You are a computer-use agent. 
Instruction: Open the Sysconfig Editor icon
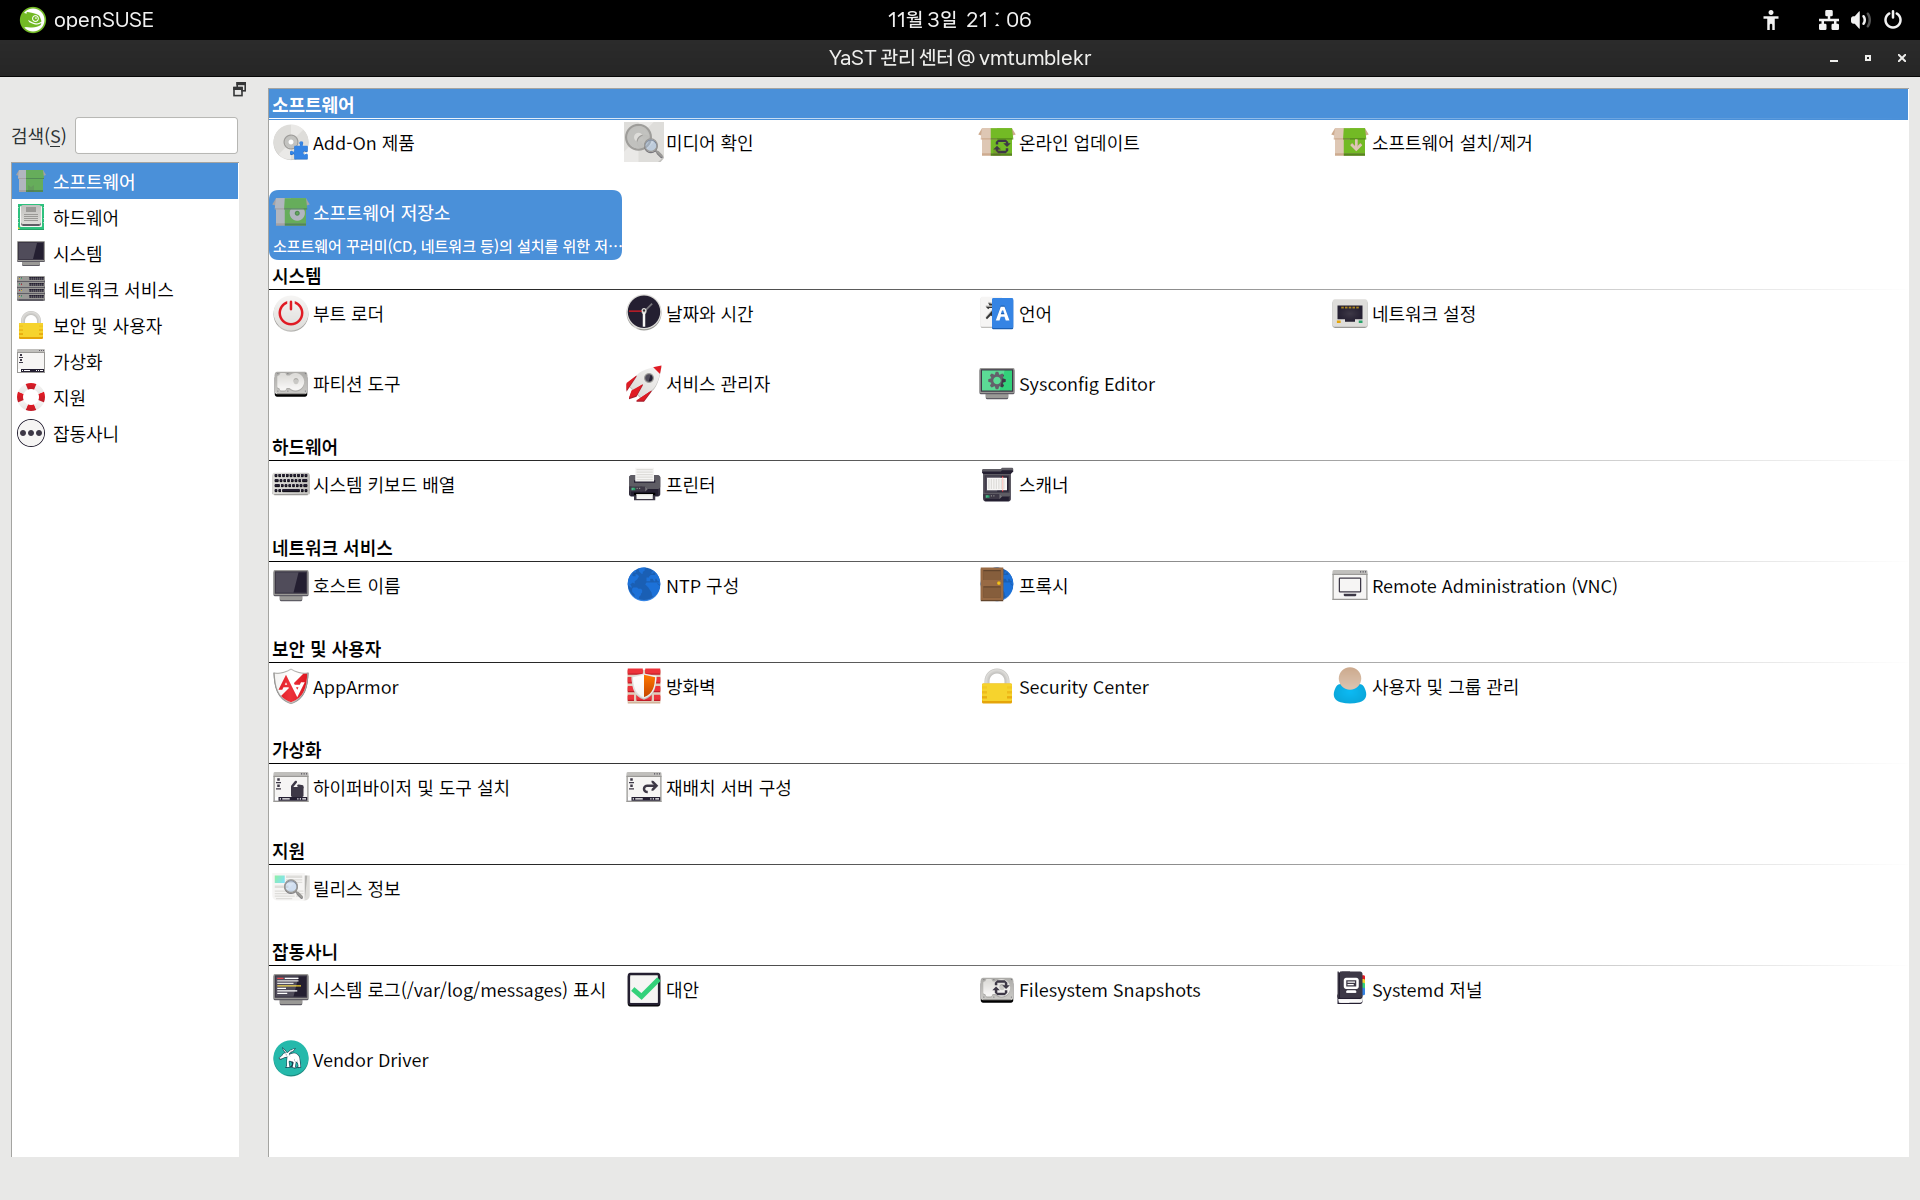(x=996, y=384)
